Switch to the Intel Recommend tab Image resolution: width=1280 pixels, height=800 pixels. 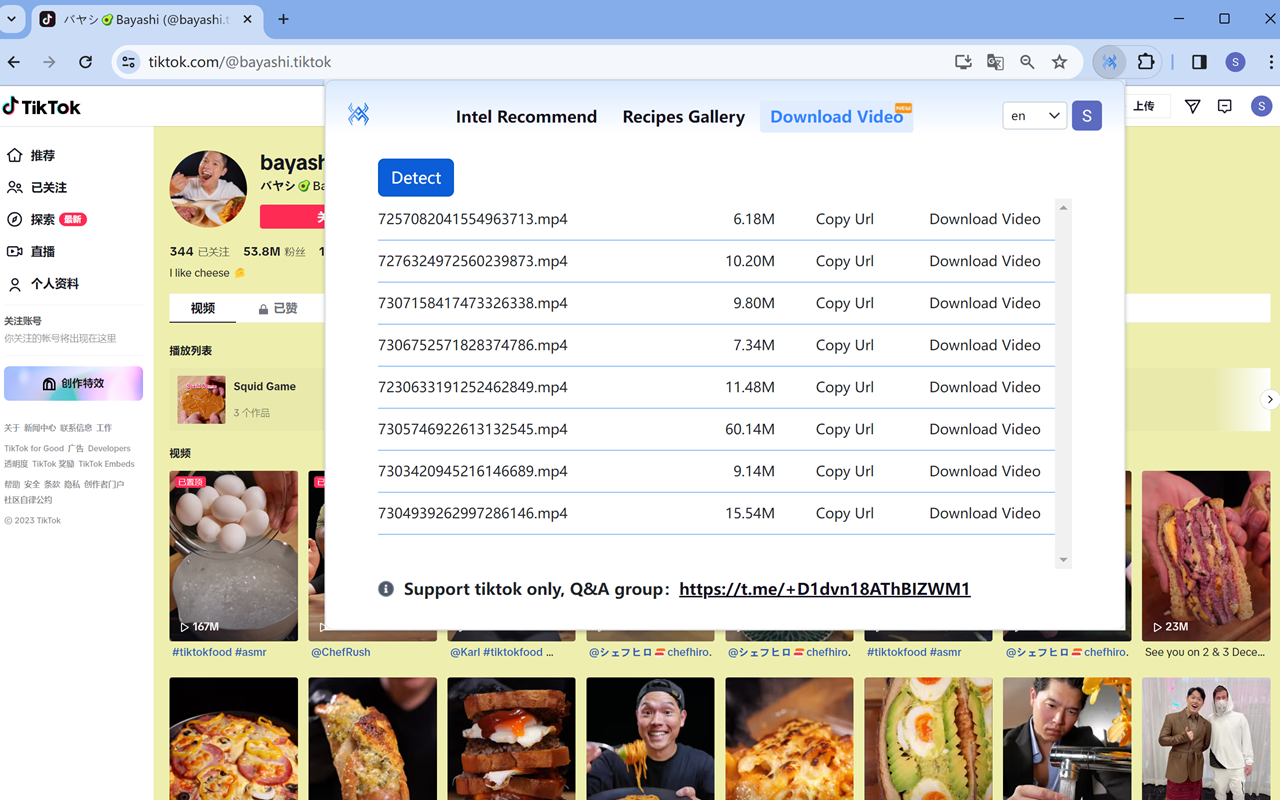click(x=526, y=117)
